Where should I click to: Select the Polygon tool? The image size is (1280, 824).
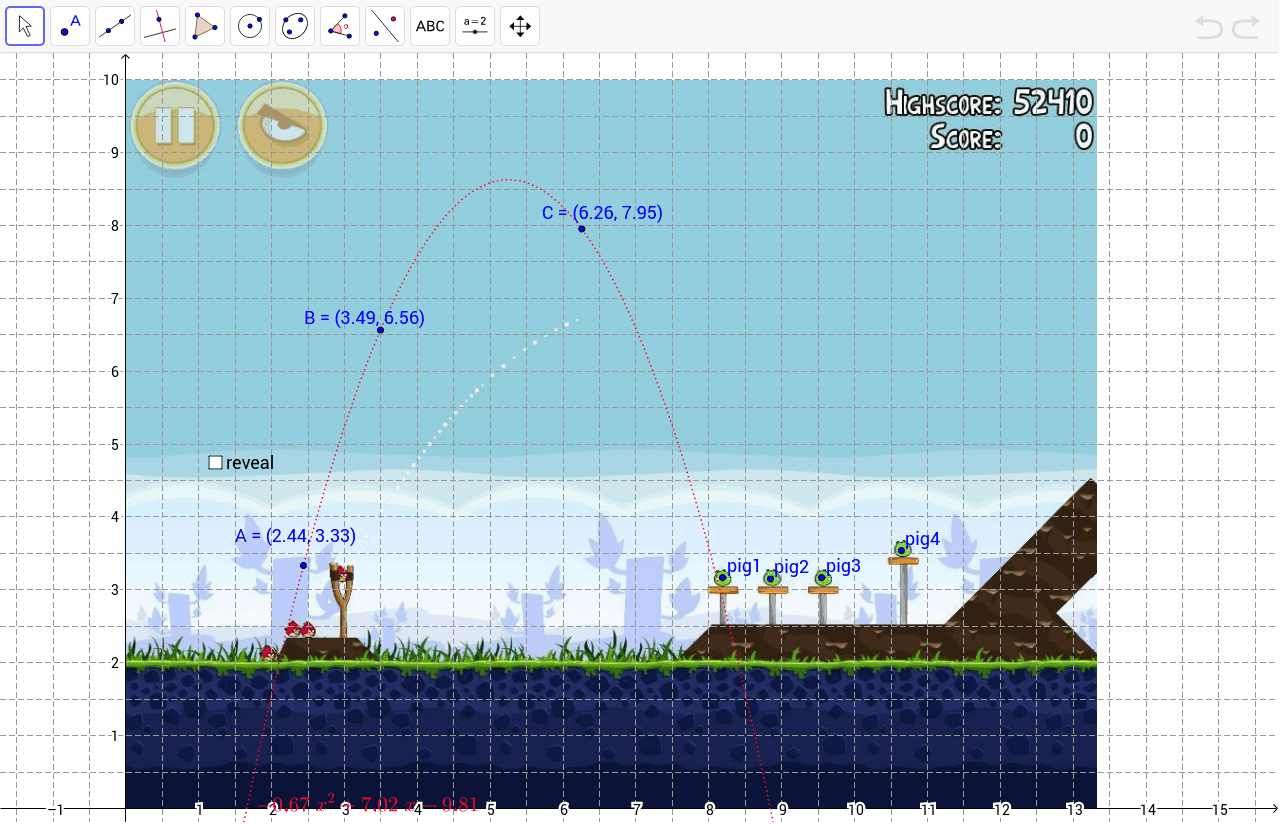click(205, 26)
